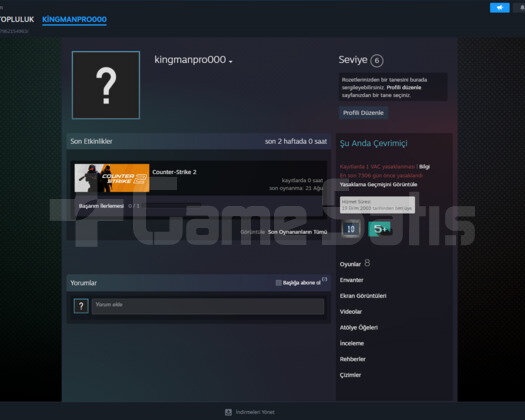Click the İndirmeleri Yönet downloads icon
This screenshot has width=525, height=420.
tap(228, 412)
